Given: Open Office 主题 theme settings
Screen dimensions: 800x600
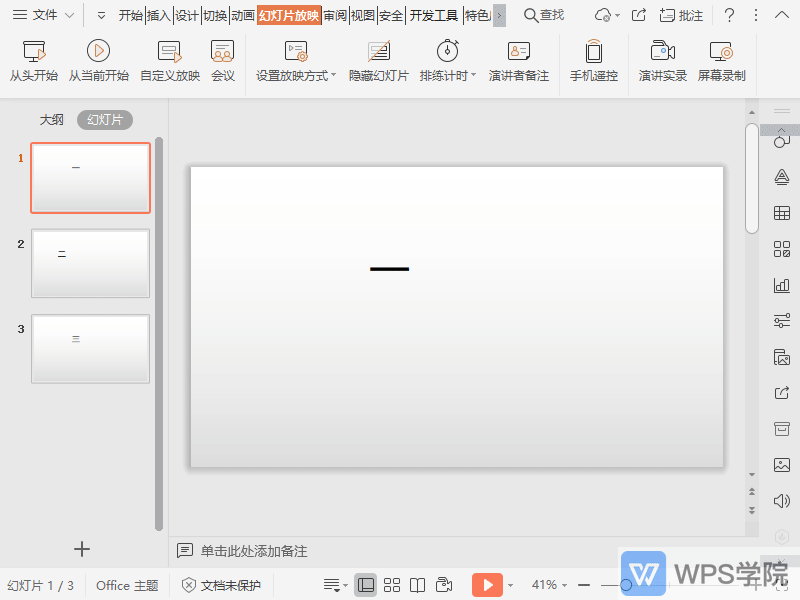Looking at the screenshot, I should point(126,585).
